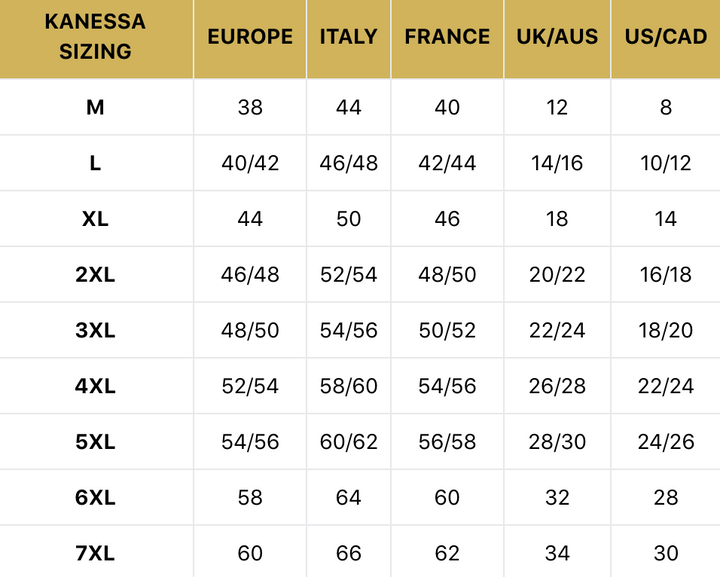The width and height of the screenshot is (720, 577).
Task: Click the 7XL size row label
Action: [x=95, y=553]
